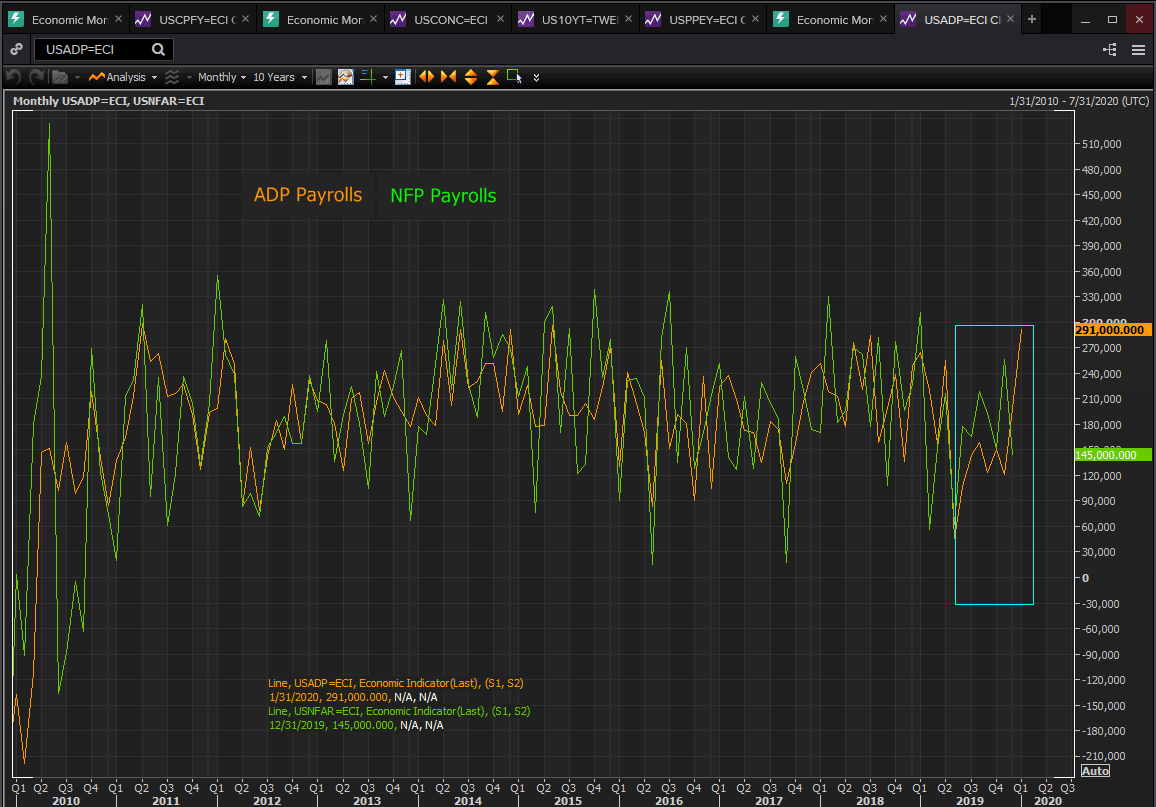Toggle the Auto scale button on the axis
The width and height of the screenshot is (1156, 807).
pyautogui.click(x=1094, y=771)
